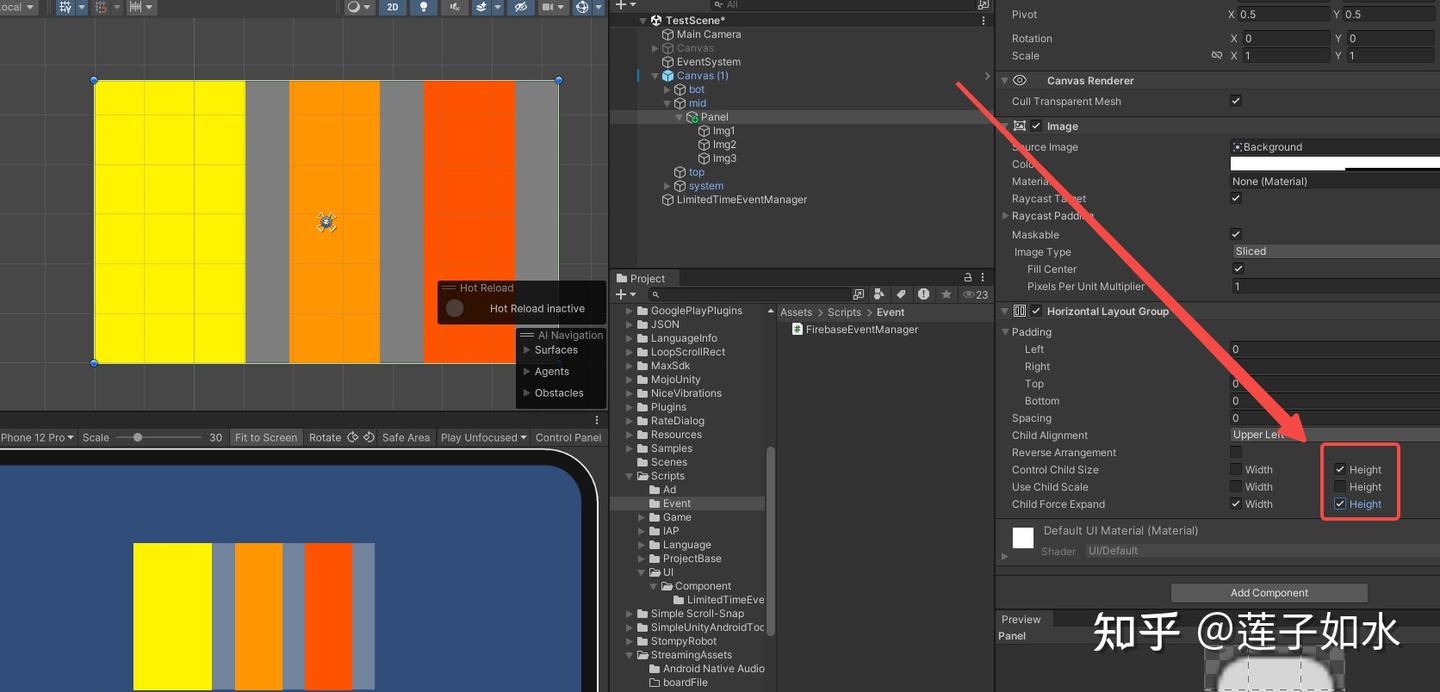Toggle Child Force Expand Height checkbox
This screenshot has width=1440, height=692.
[1340, 504]
